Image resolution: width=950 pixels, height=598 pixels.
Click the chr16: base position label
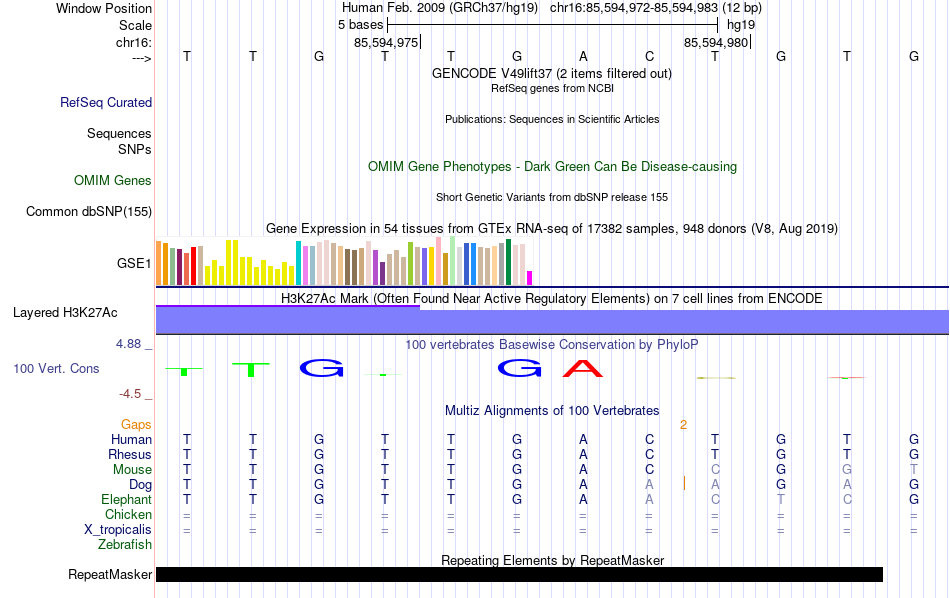coord(134,42)
